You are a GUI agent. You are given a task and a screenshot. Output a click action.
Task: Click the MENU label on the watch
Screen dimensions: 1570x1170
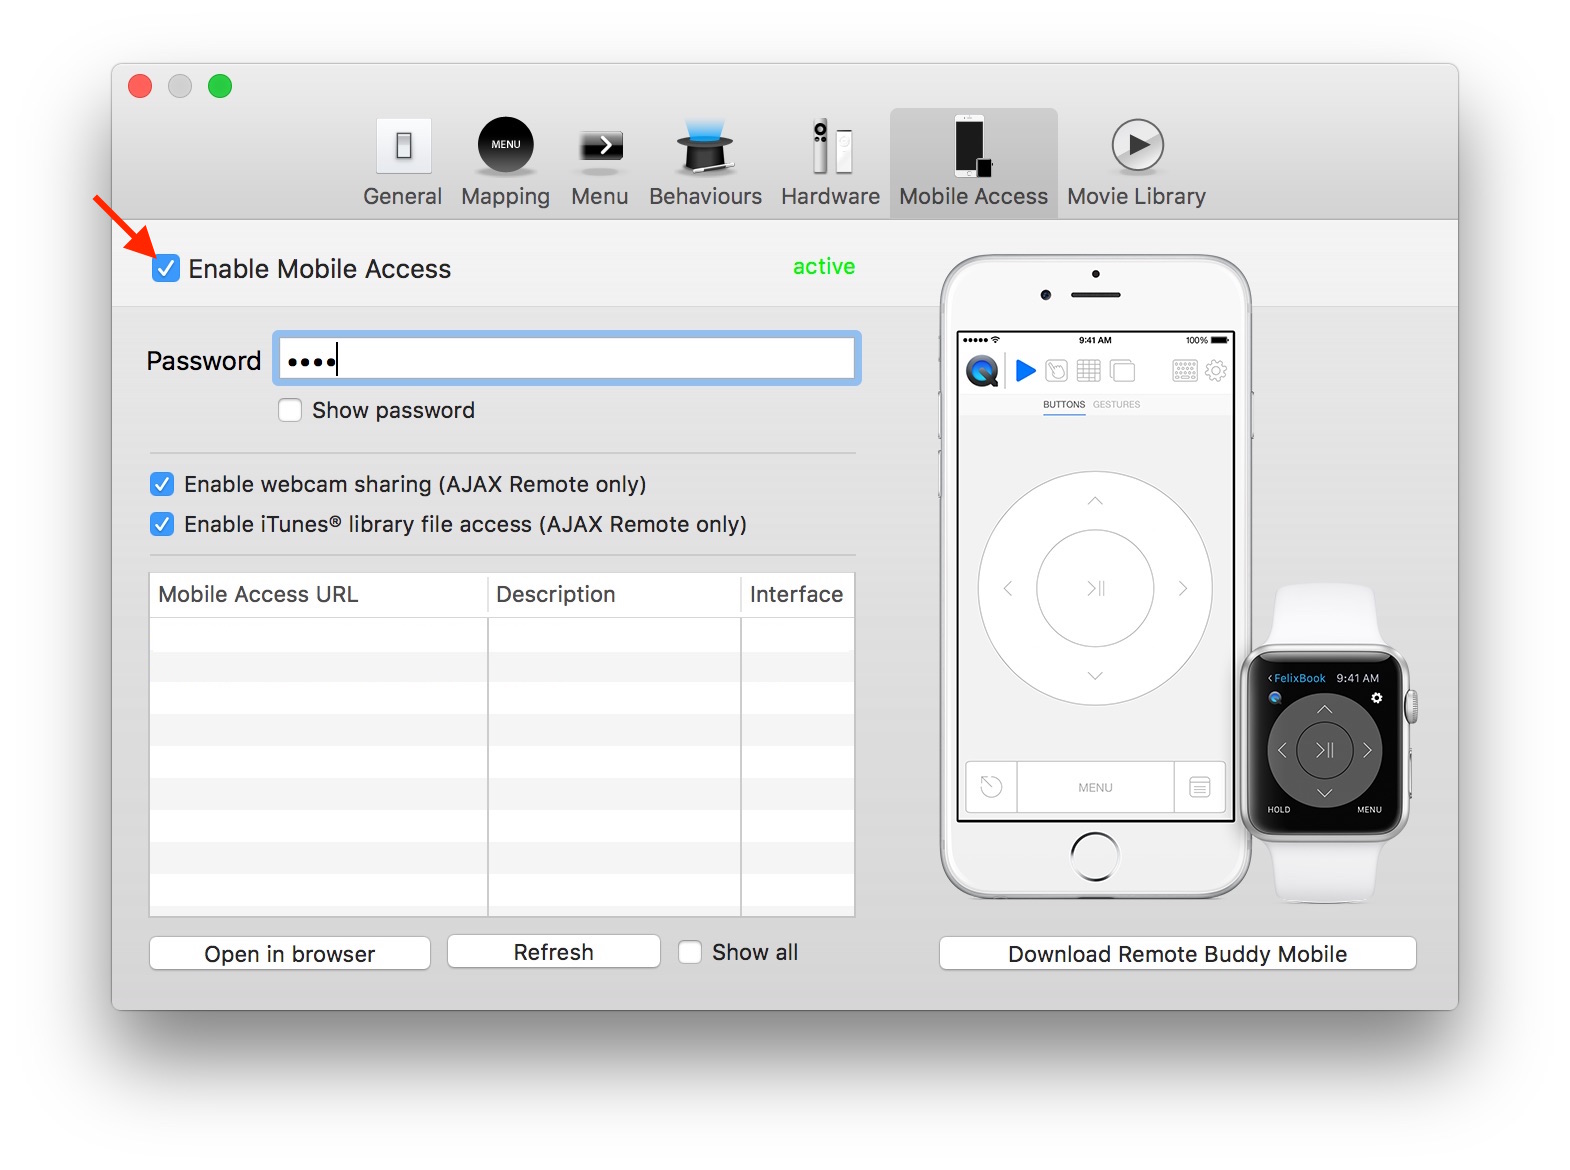[x=1369, y=810]
